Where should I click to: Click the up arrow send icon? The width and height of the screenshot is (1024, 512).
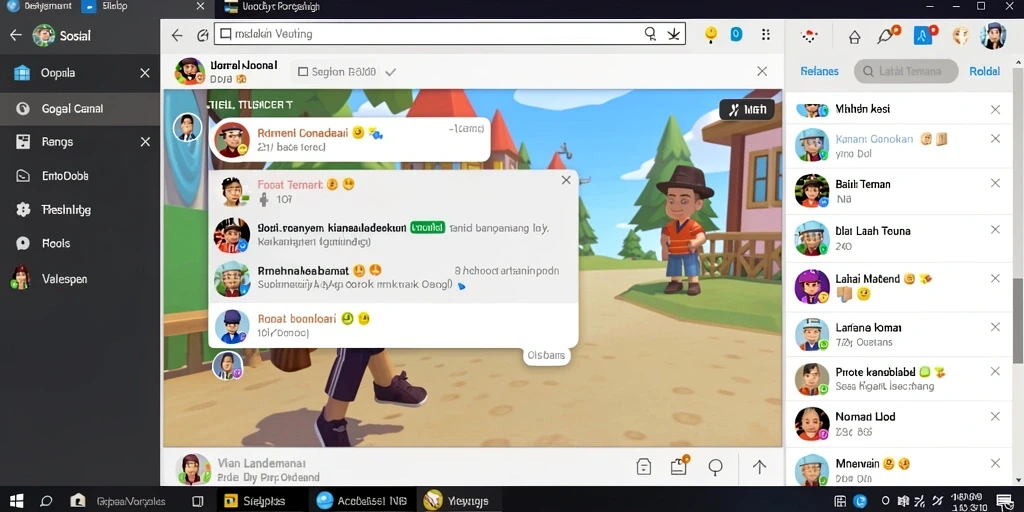click(759, 466)
